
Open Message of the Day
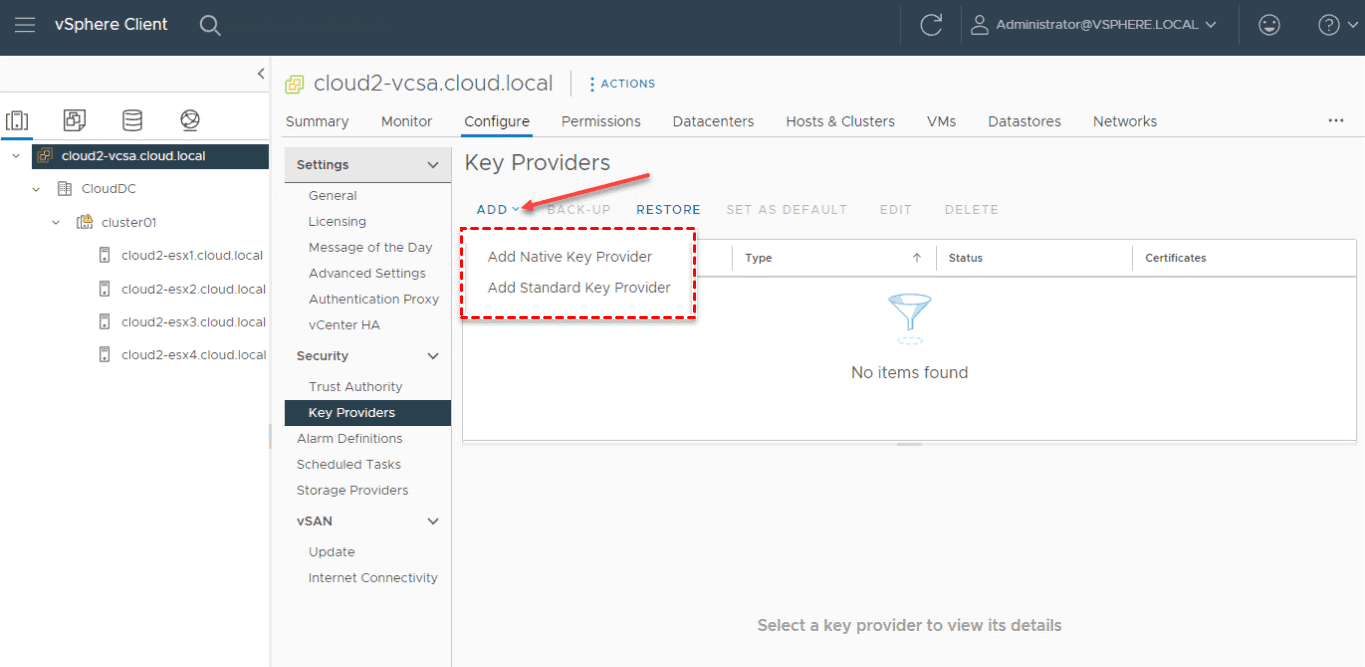[x=370, y=248]
